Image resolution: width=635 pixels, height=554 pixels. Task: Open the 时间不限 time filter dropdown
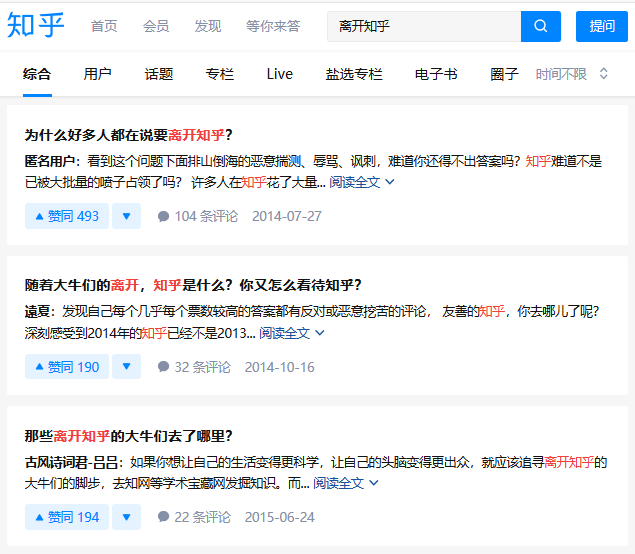point(571,74)
